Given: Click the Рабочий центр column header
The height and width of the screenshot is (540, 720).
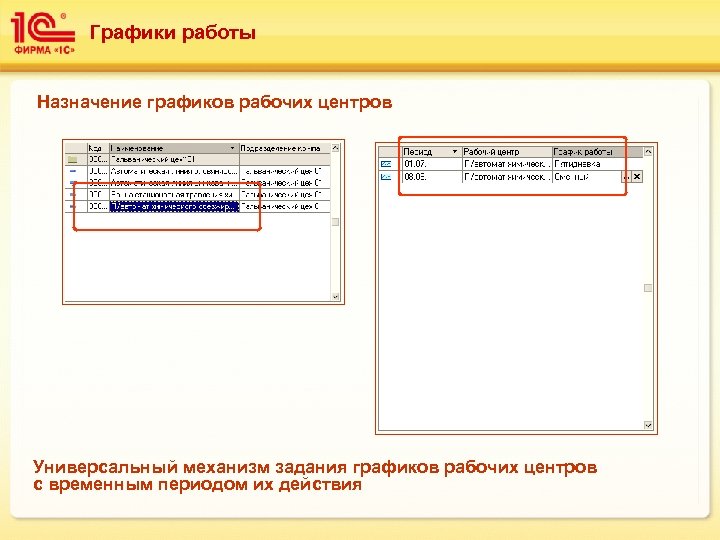Looking at the screenshot, I should 506,152.
